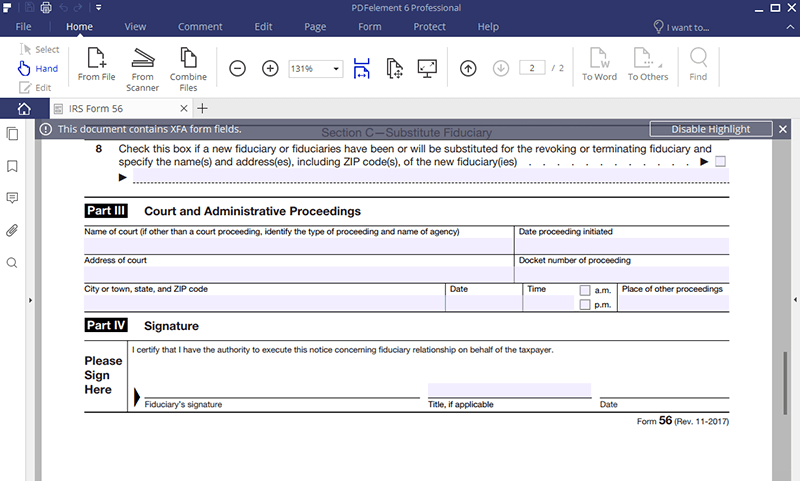The width and height of the screenshot is (800, 481).
Task: Check the line 8 substitute fiduciary box
Action: tap(720, 162)
